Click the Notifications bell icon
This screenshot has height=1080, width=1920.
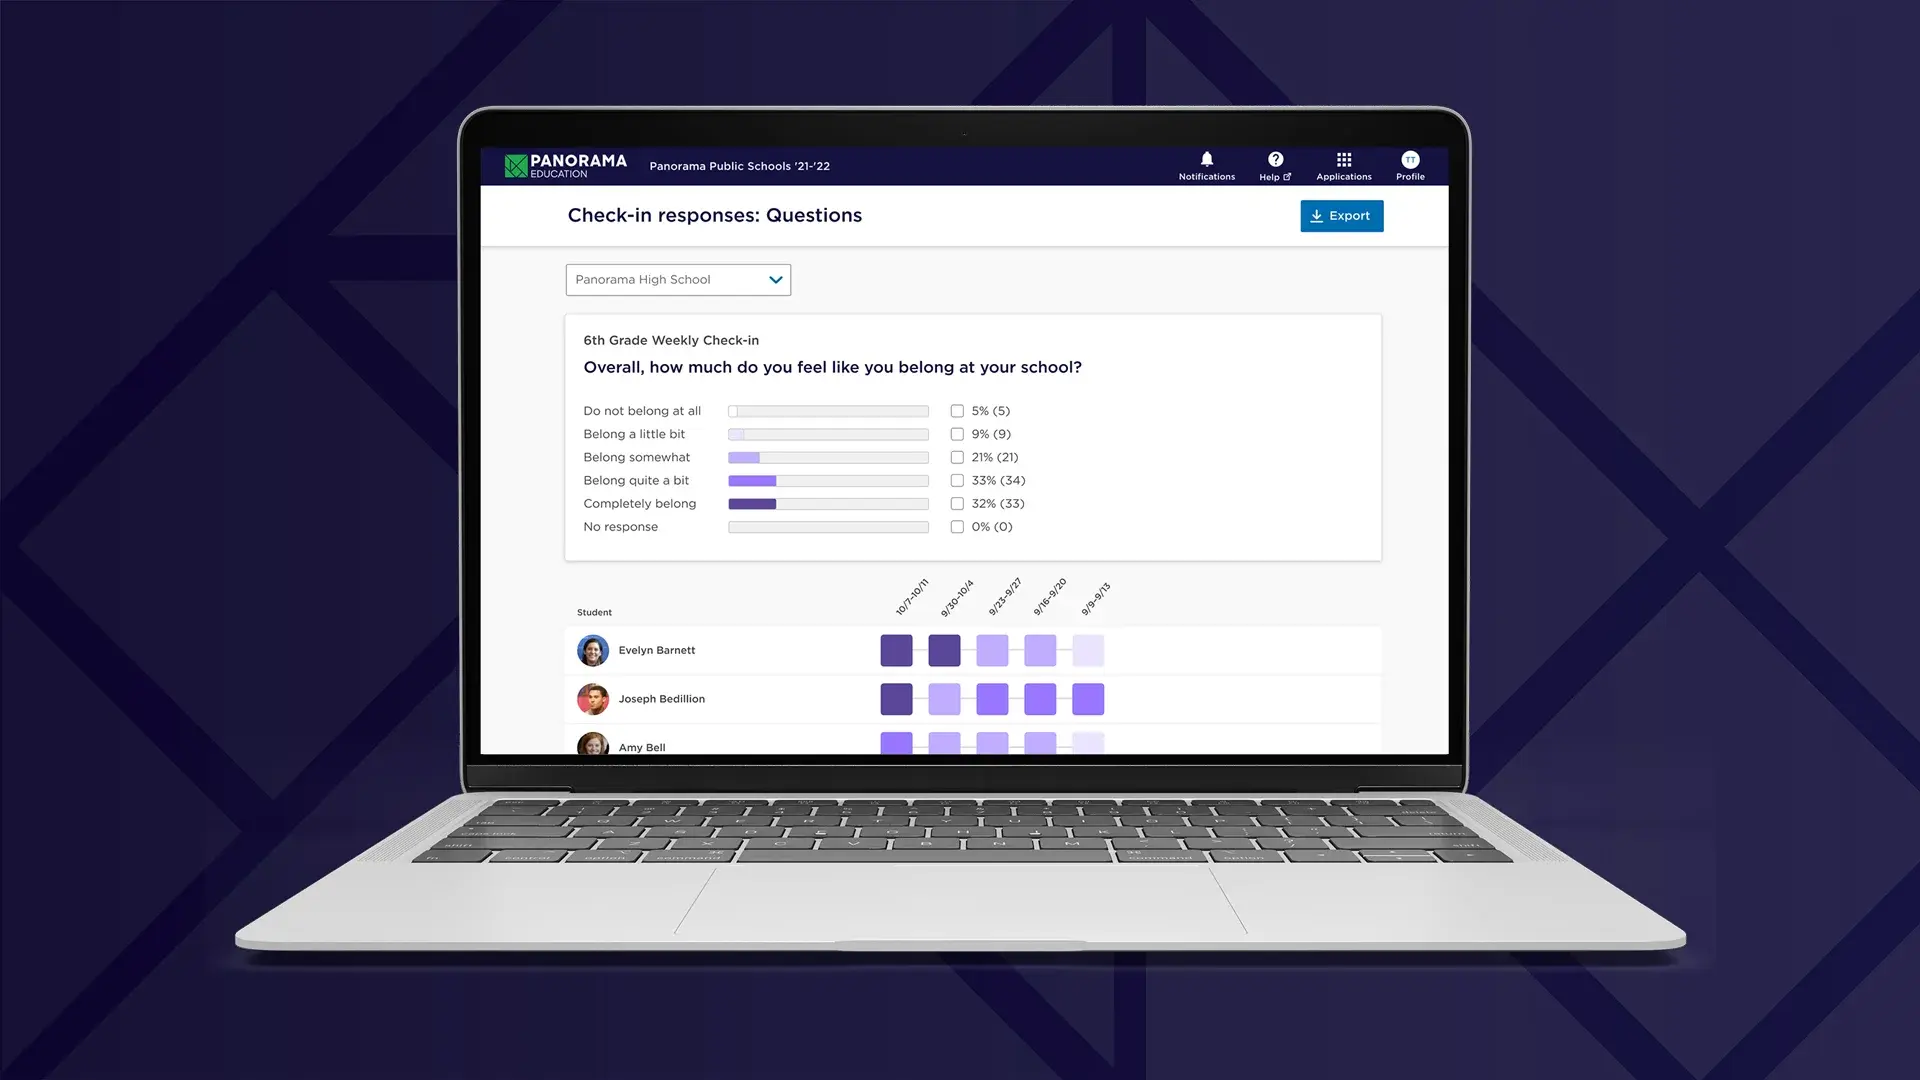(x=1205, y=160)
